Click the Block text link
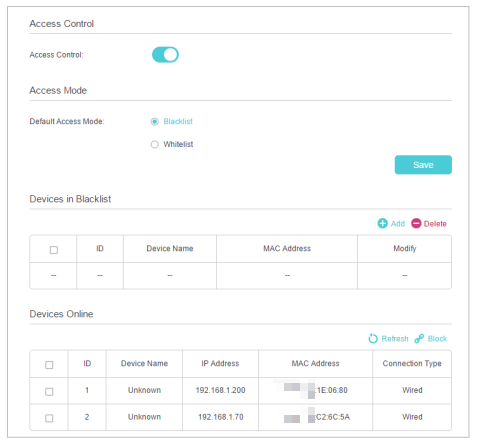Screen dimensions: 483x444 pyautogui.click(x=437, y=339)
